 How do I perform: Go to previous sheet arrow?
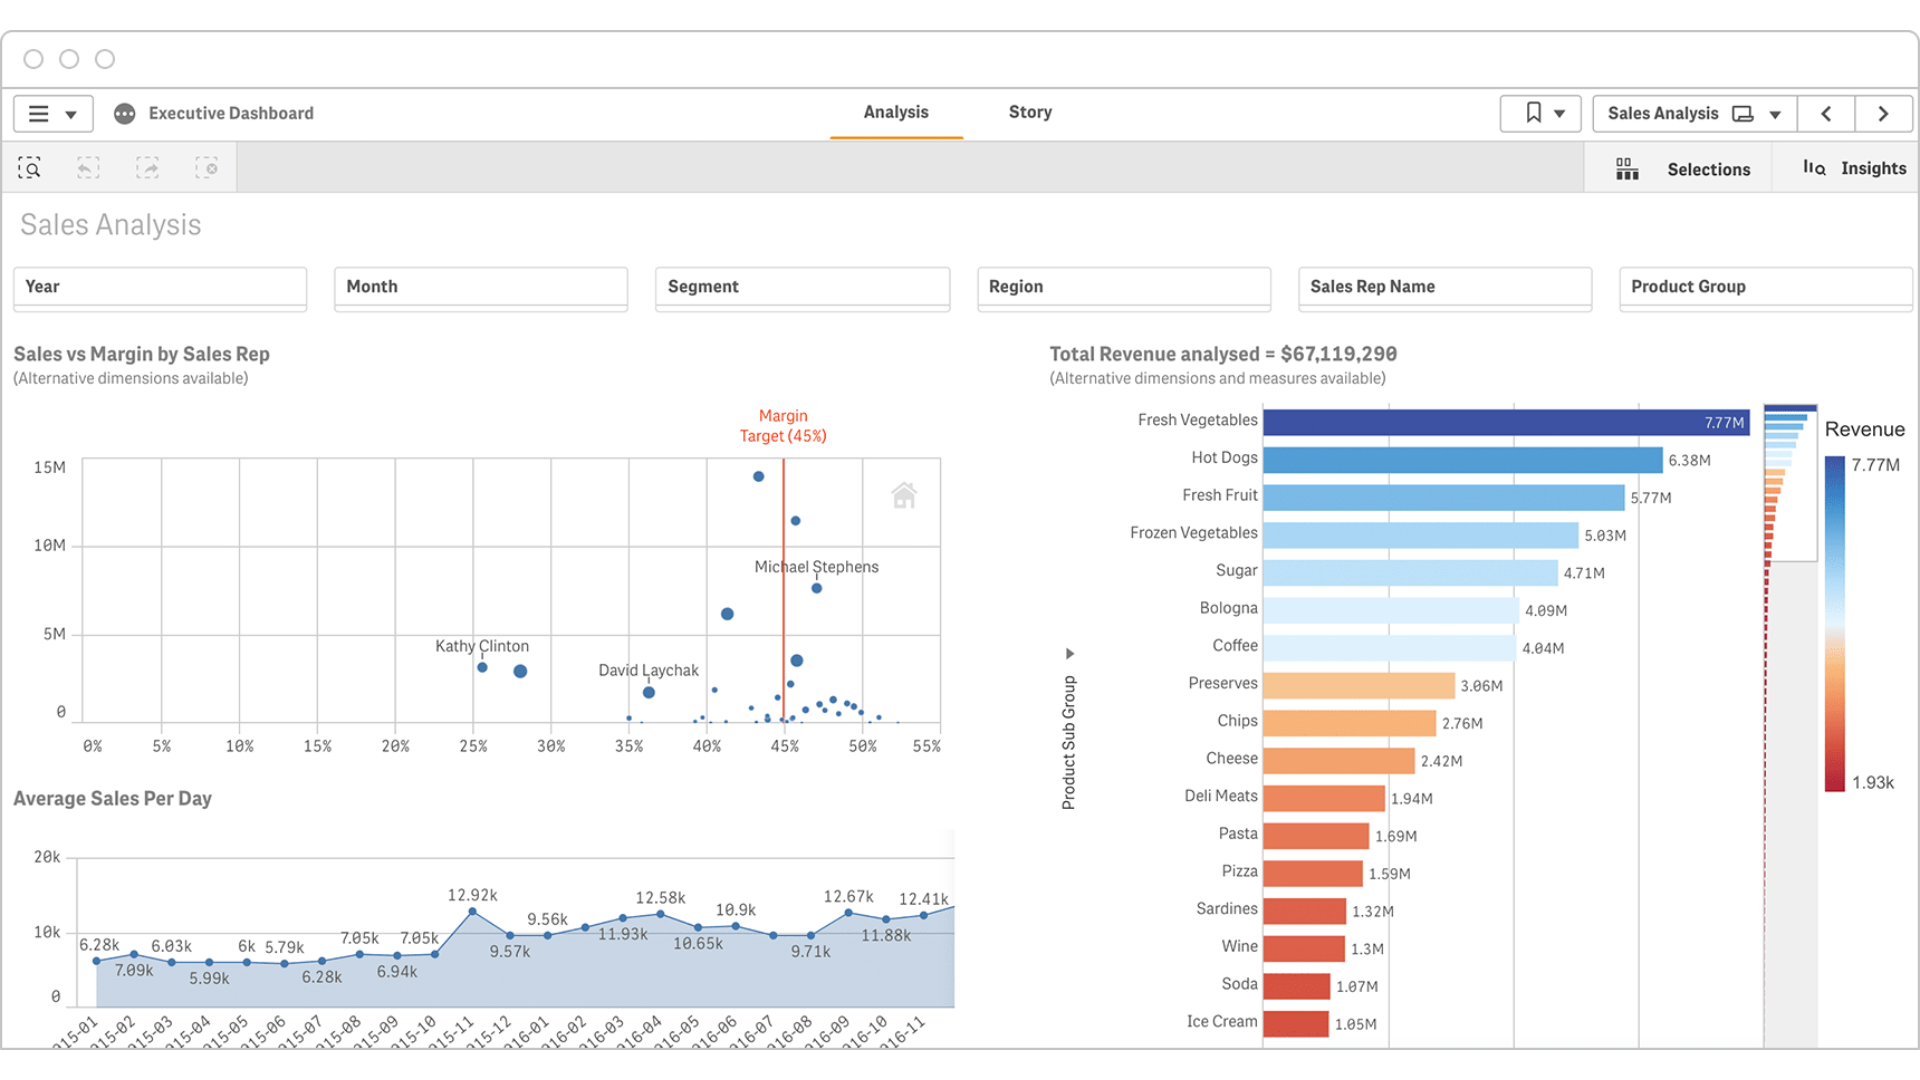pos(1826,114)
